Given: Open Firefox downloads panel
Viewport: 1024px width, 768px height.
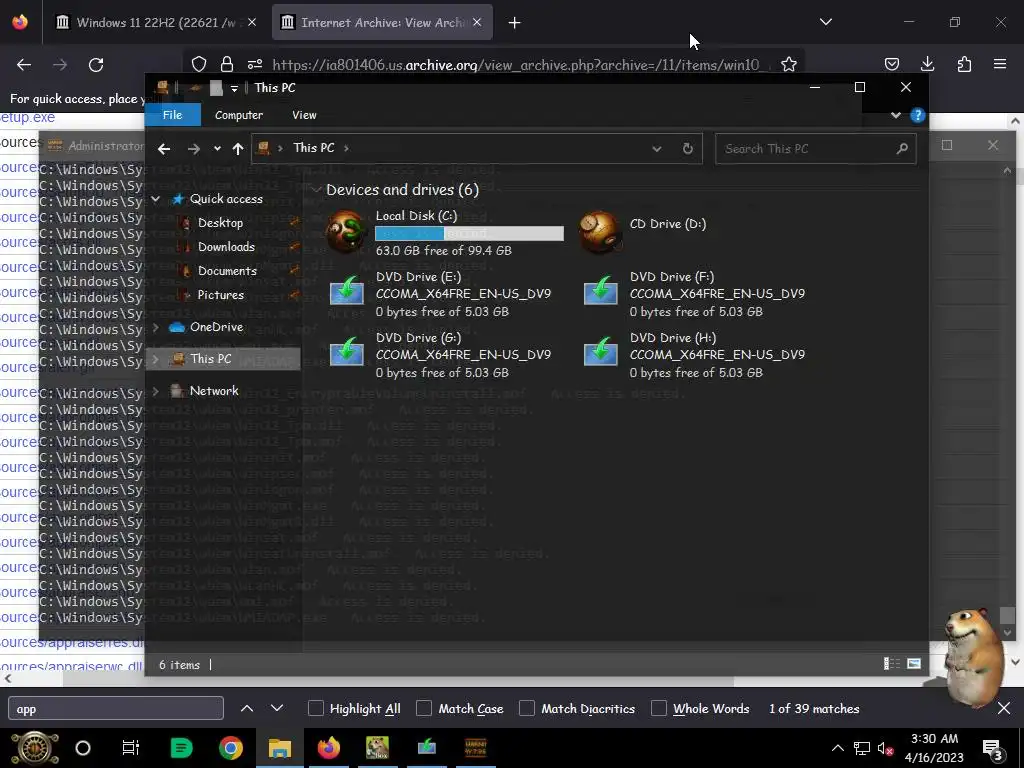Looking at the screenshot, I should 927,64.
